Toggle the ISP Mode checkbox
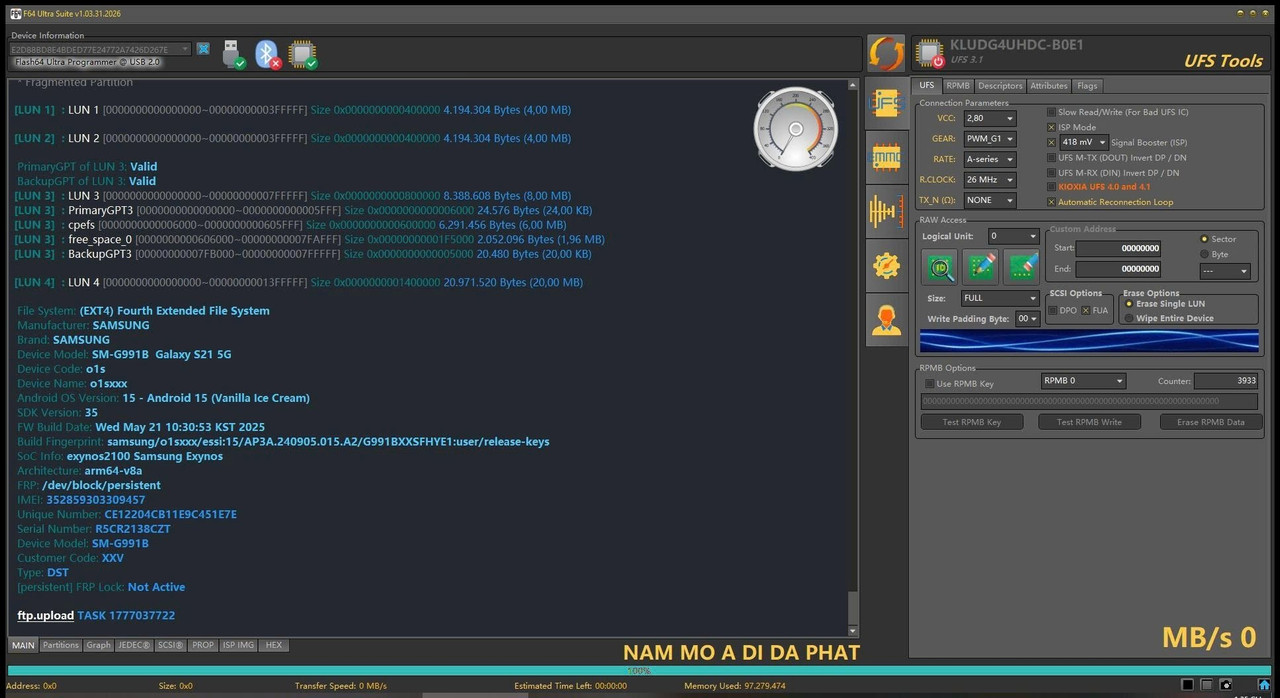This screenshot has width=1280, height=698. [1051, 127]
